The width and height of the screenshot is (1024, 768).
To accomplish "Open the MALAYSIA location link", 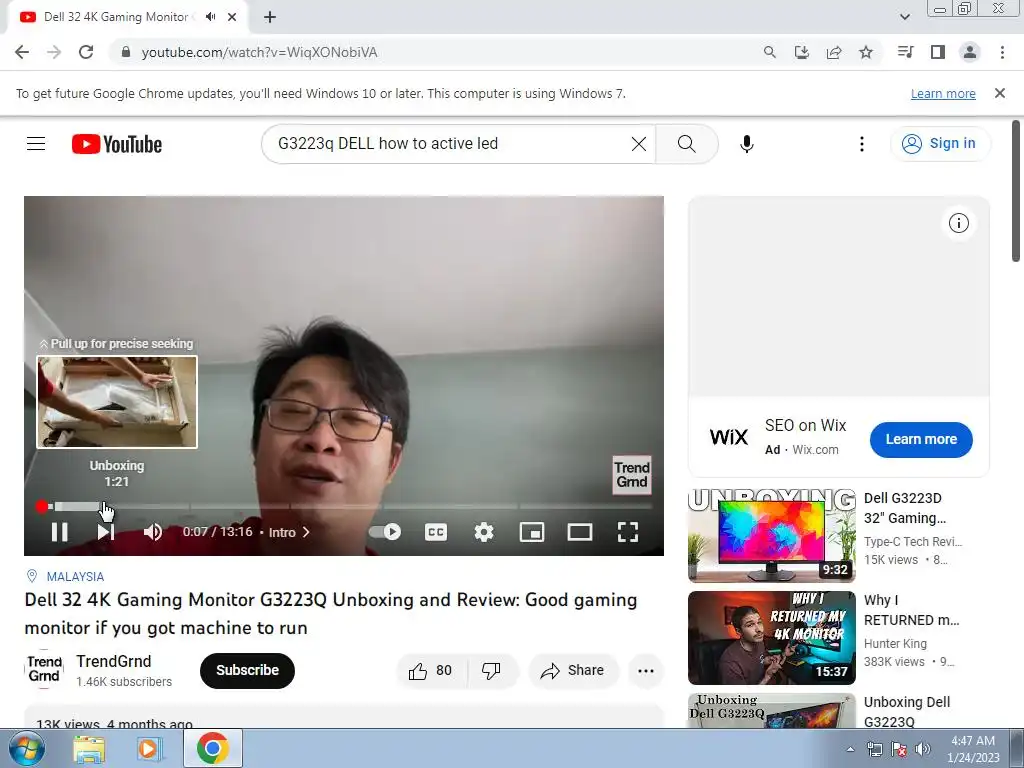I will click(75, 577).
